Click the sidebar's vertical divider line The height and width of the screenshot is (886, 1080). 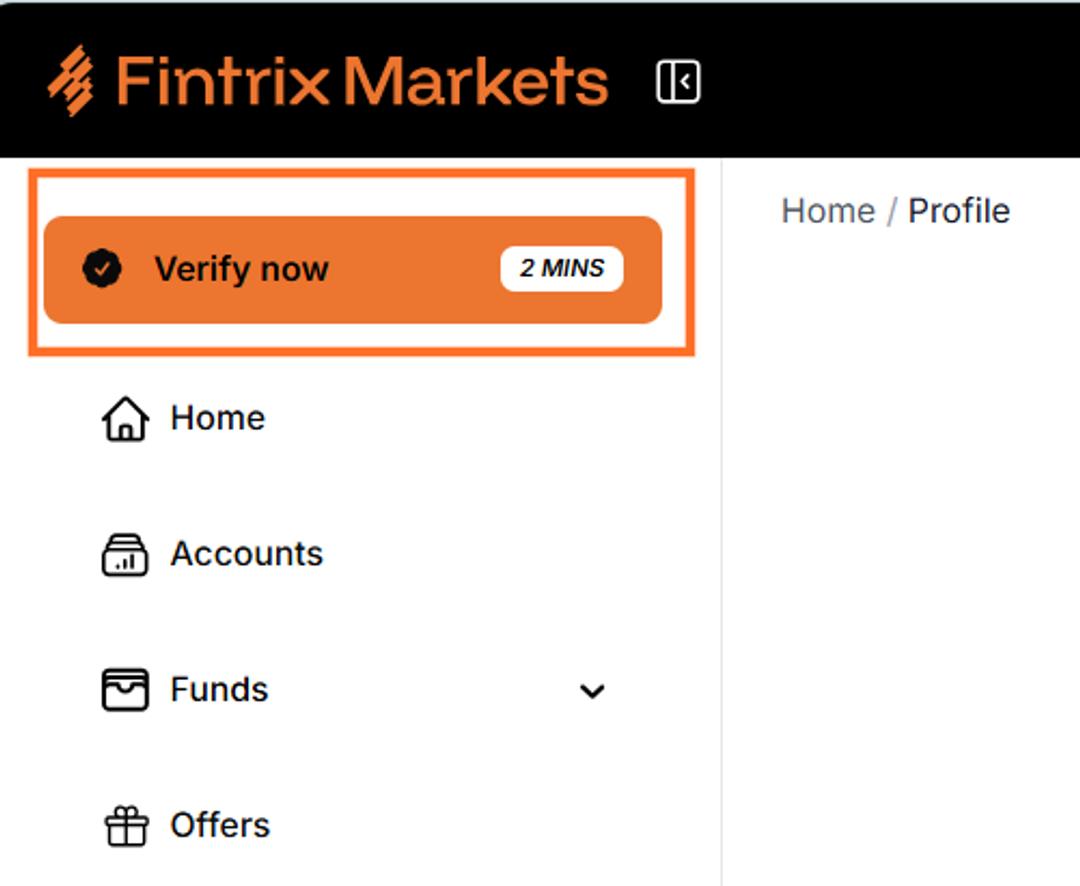pyautogui.click(x=721, y=524)
